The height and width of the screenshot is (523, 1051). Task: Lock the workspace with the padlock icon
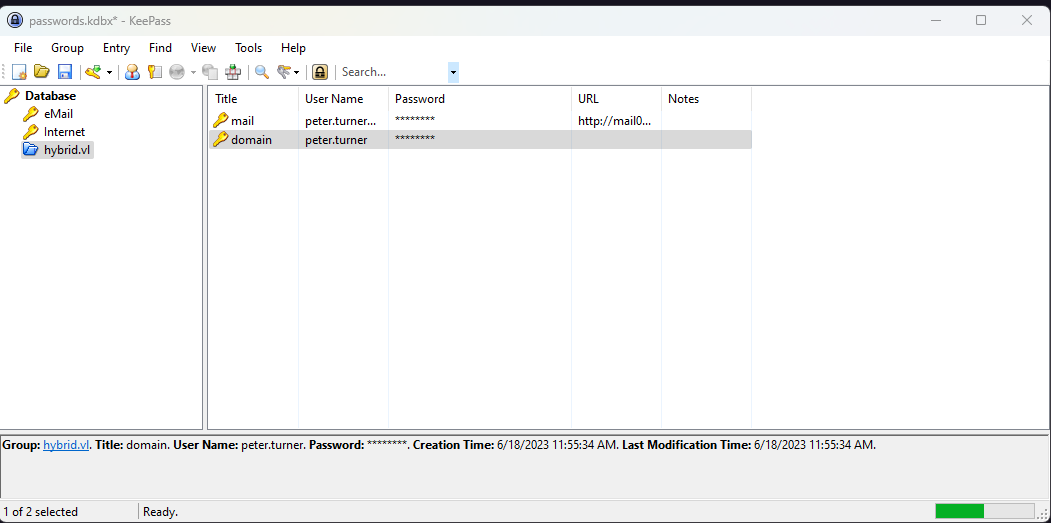pos(320,72)
